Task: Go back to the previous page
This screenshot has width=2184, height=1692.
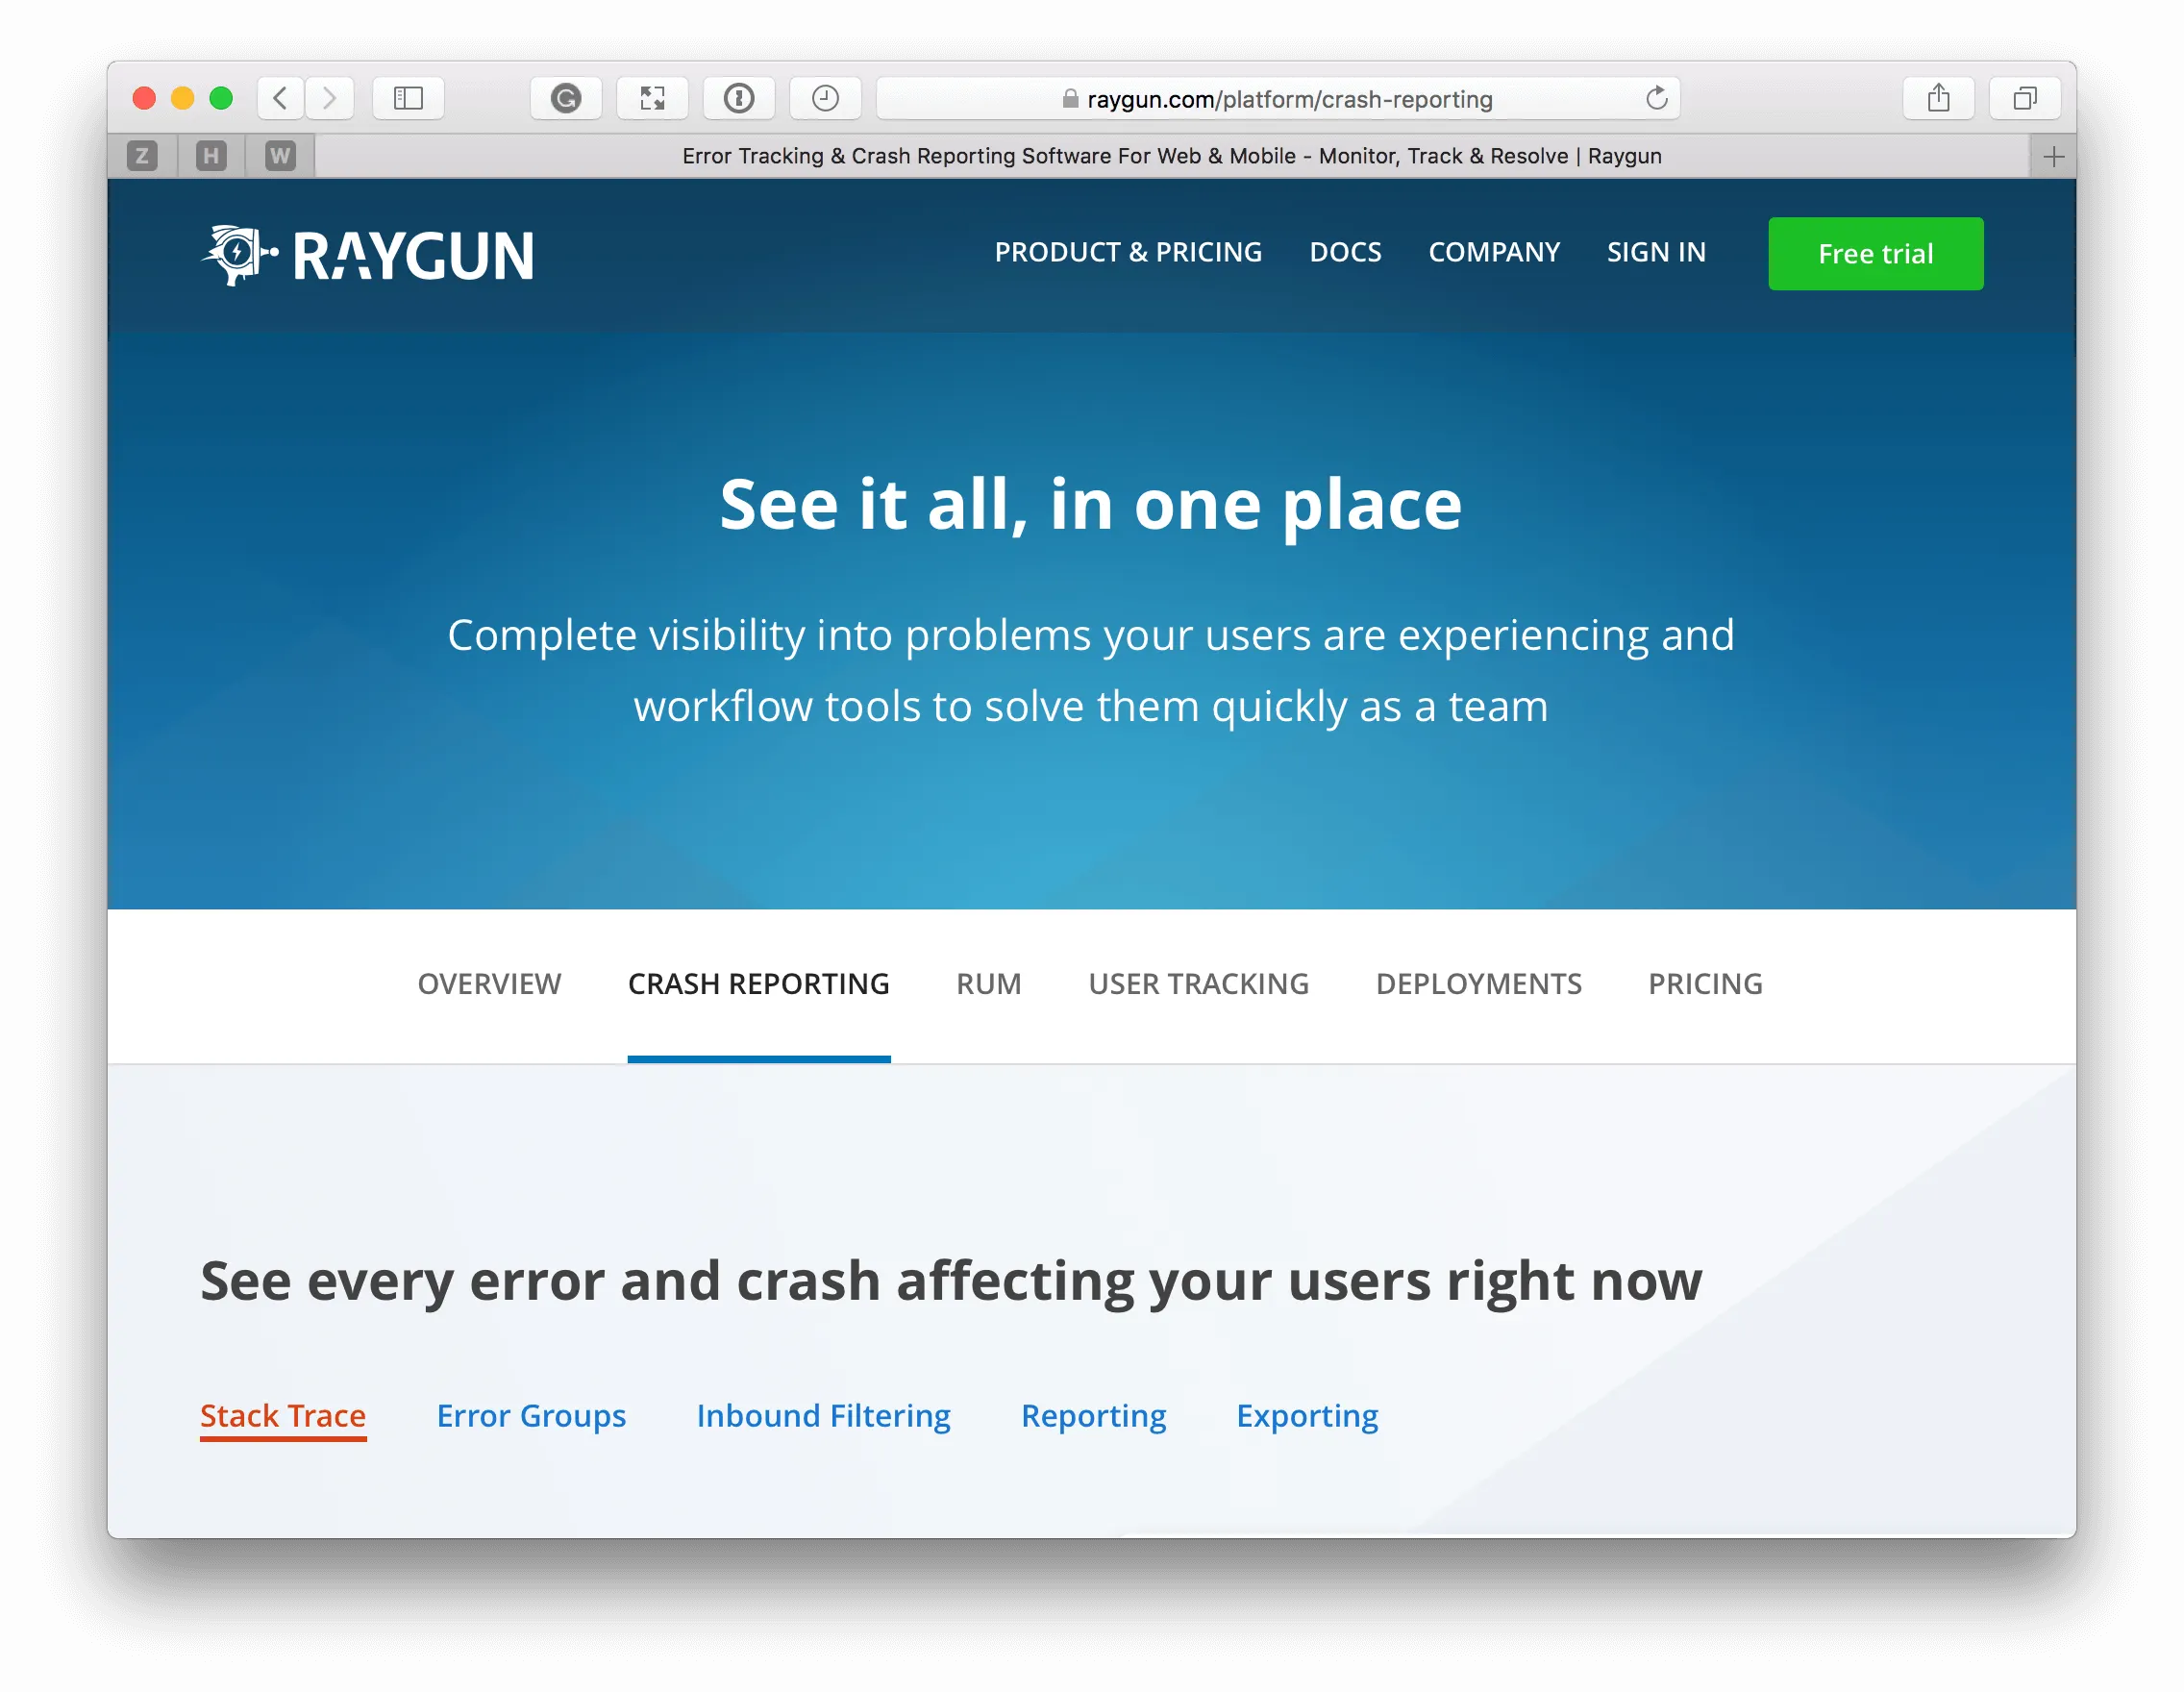Action: (281, 98)
